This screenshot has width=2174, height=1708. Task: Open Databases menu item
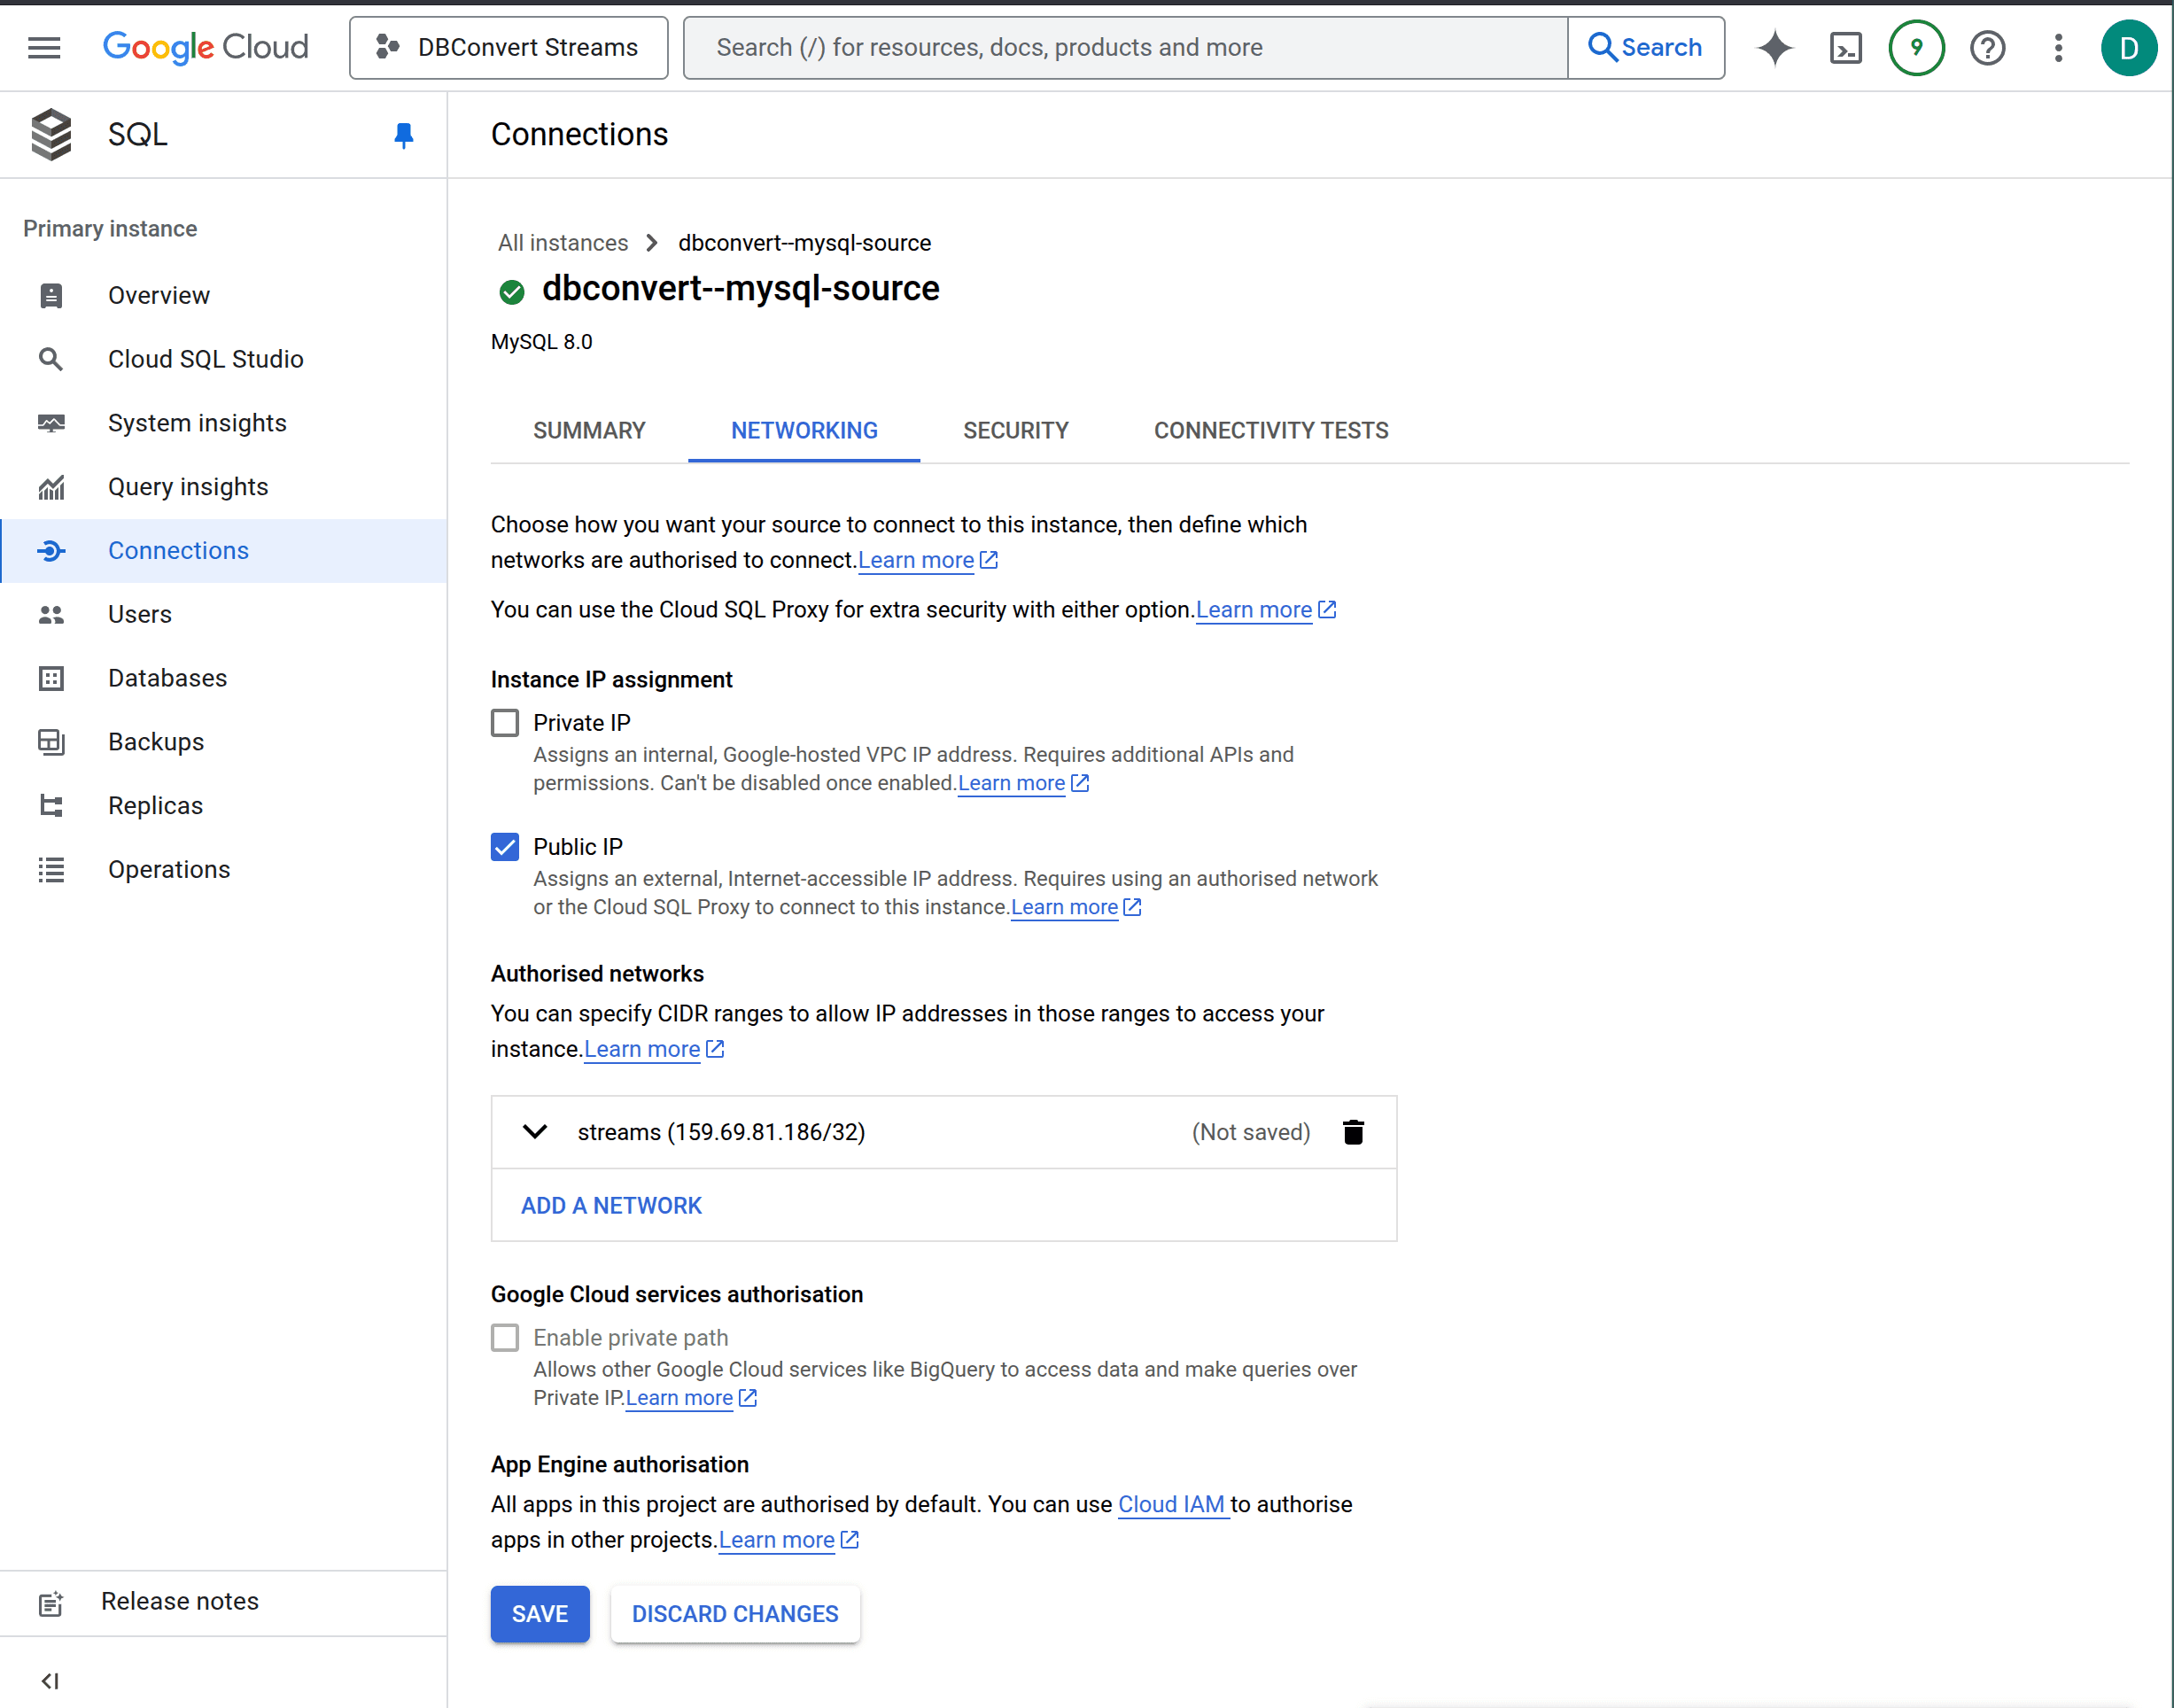point(224,678)
